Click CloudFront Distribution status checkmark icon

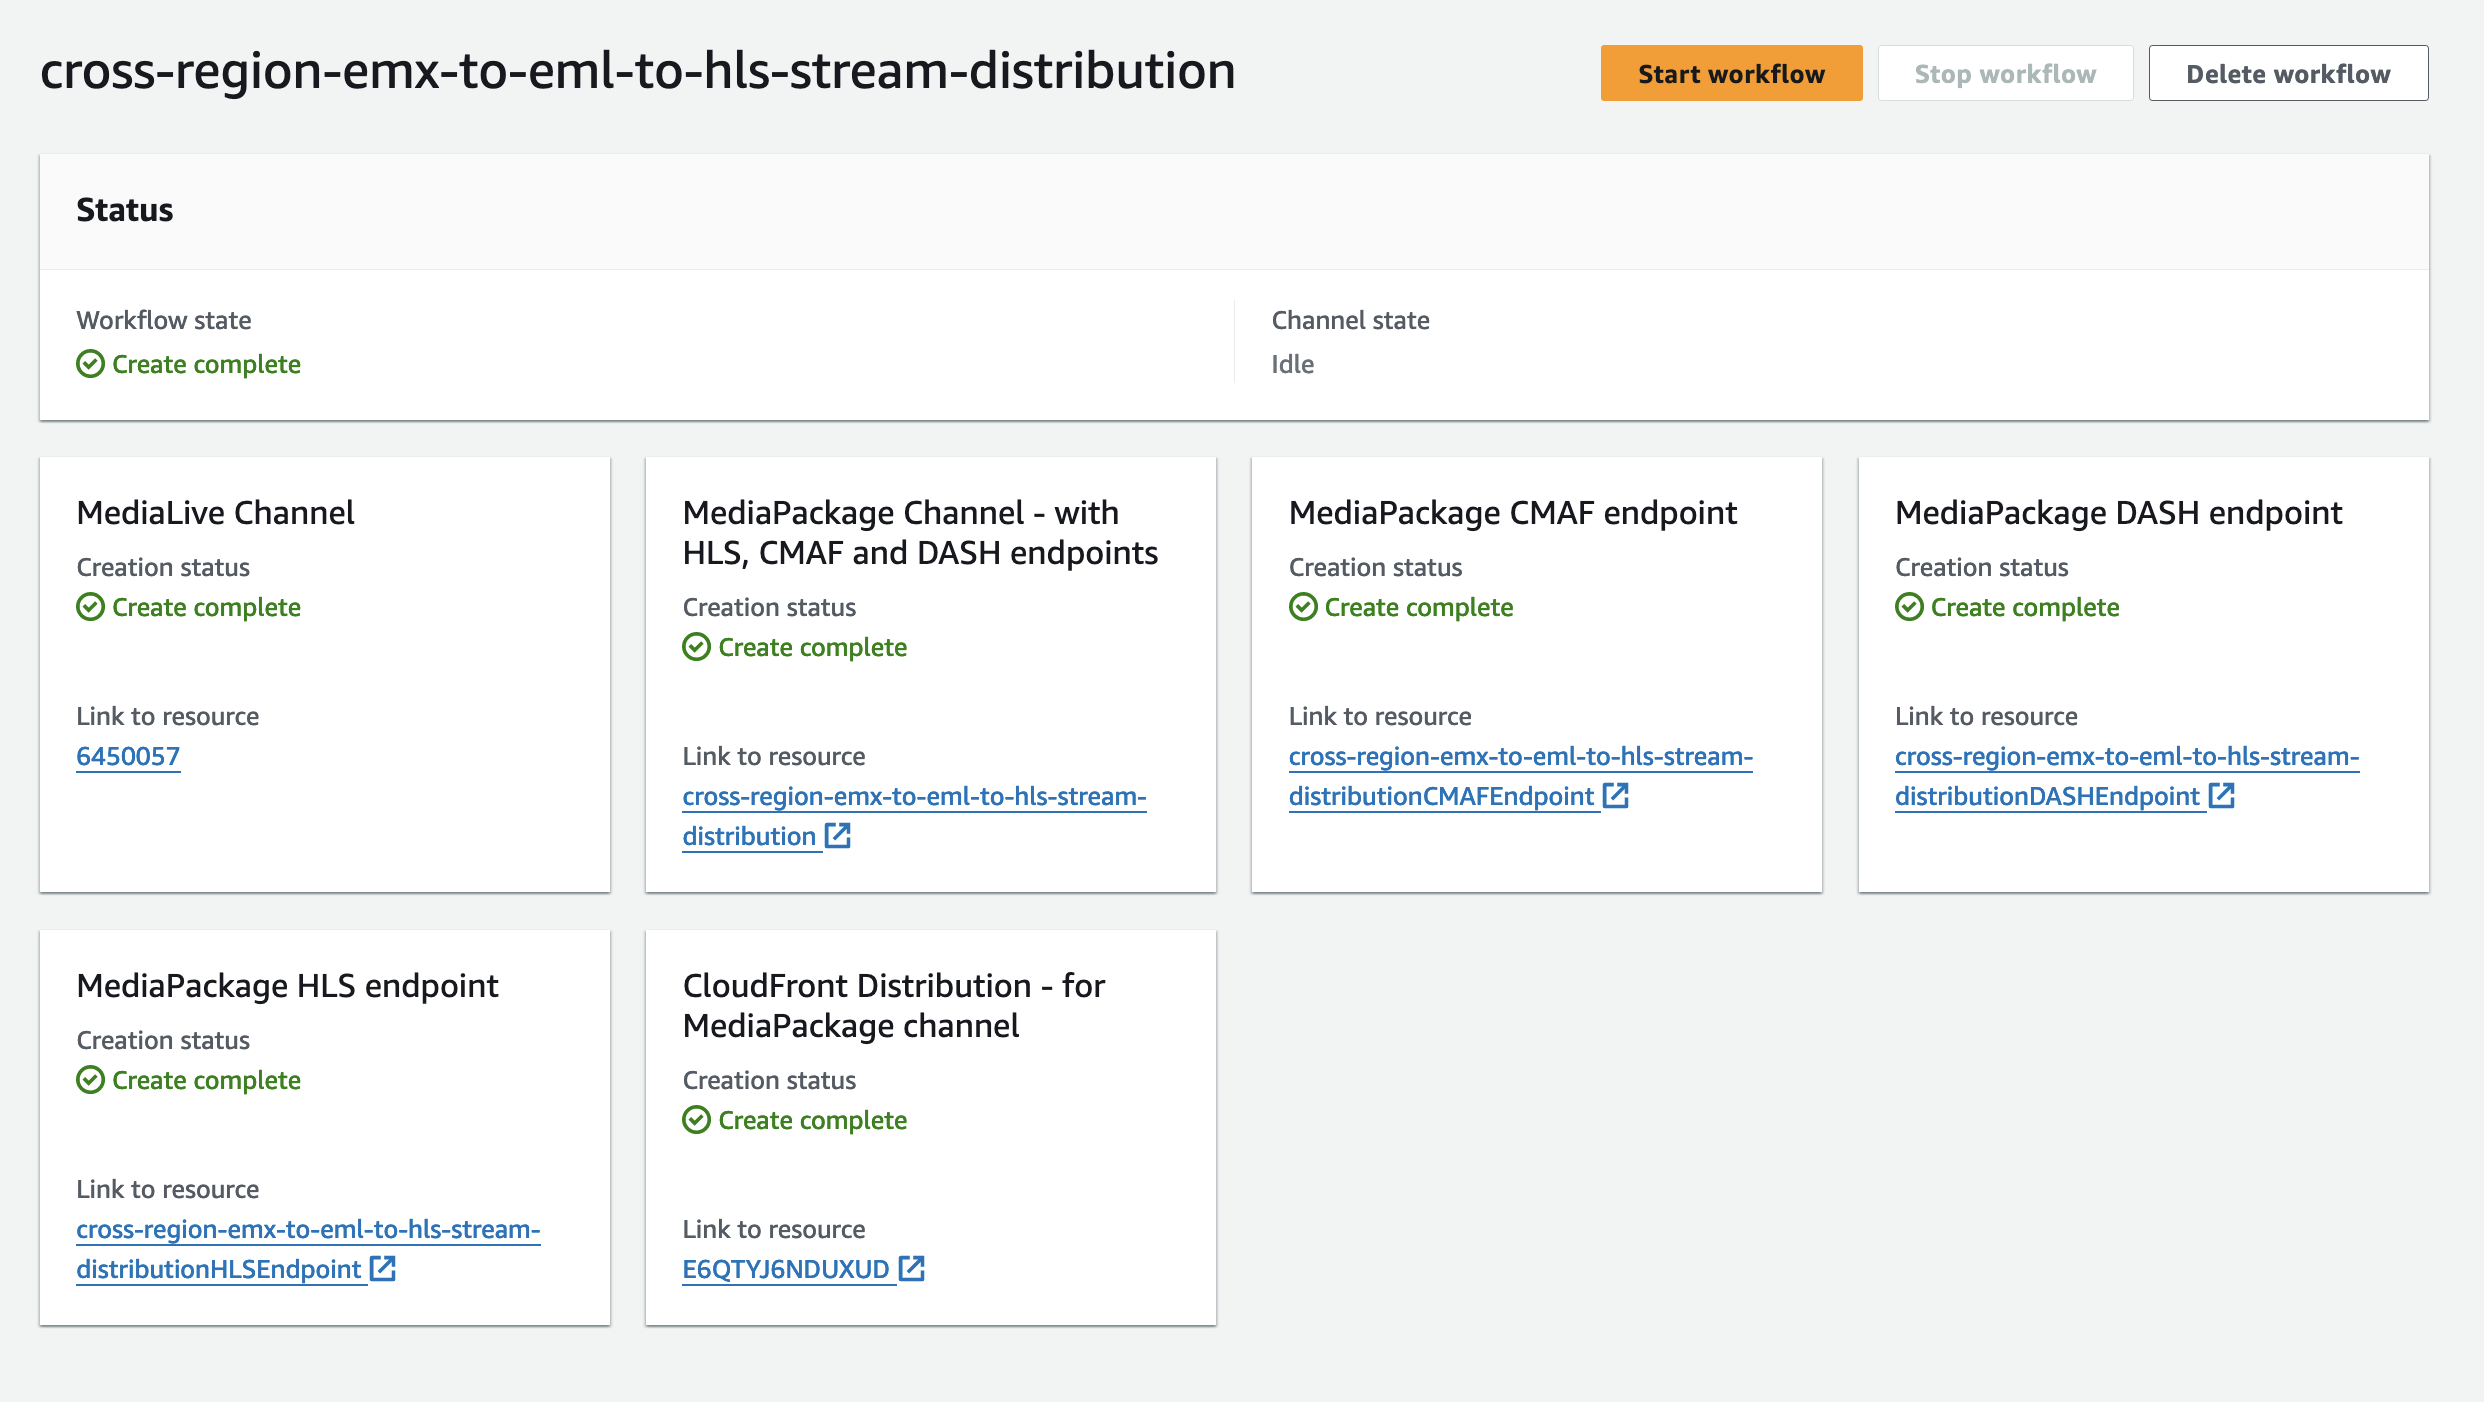click(696, 1120)
